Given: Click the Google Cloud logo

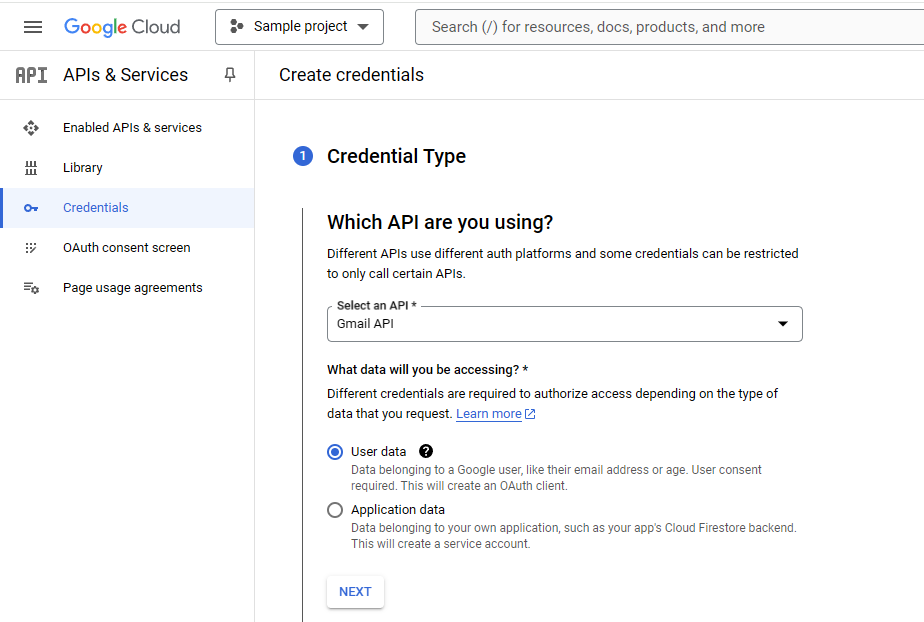Looking at the screenshot, I should (122, 27).
